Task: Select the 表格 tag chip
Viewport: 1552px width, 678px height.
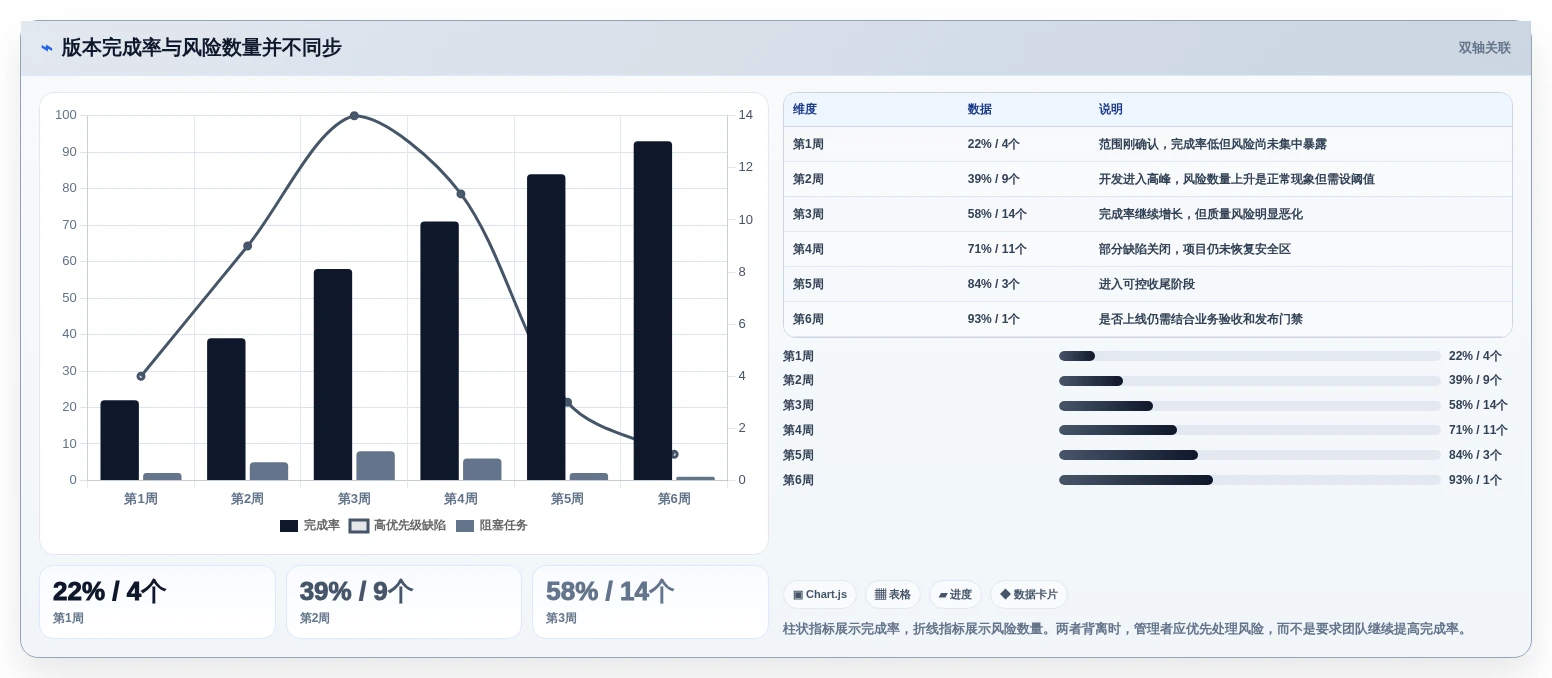Action: 892,594
